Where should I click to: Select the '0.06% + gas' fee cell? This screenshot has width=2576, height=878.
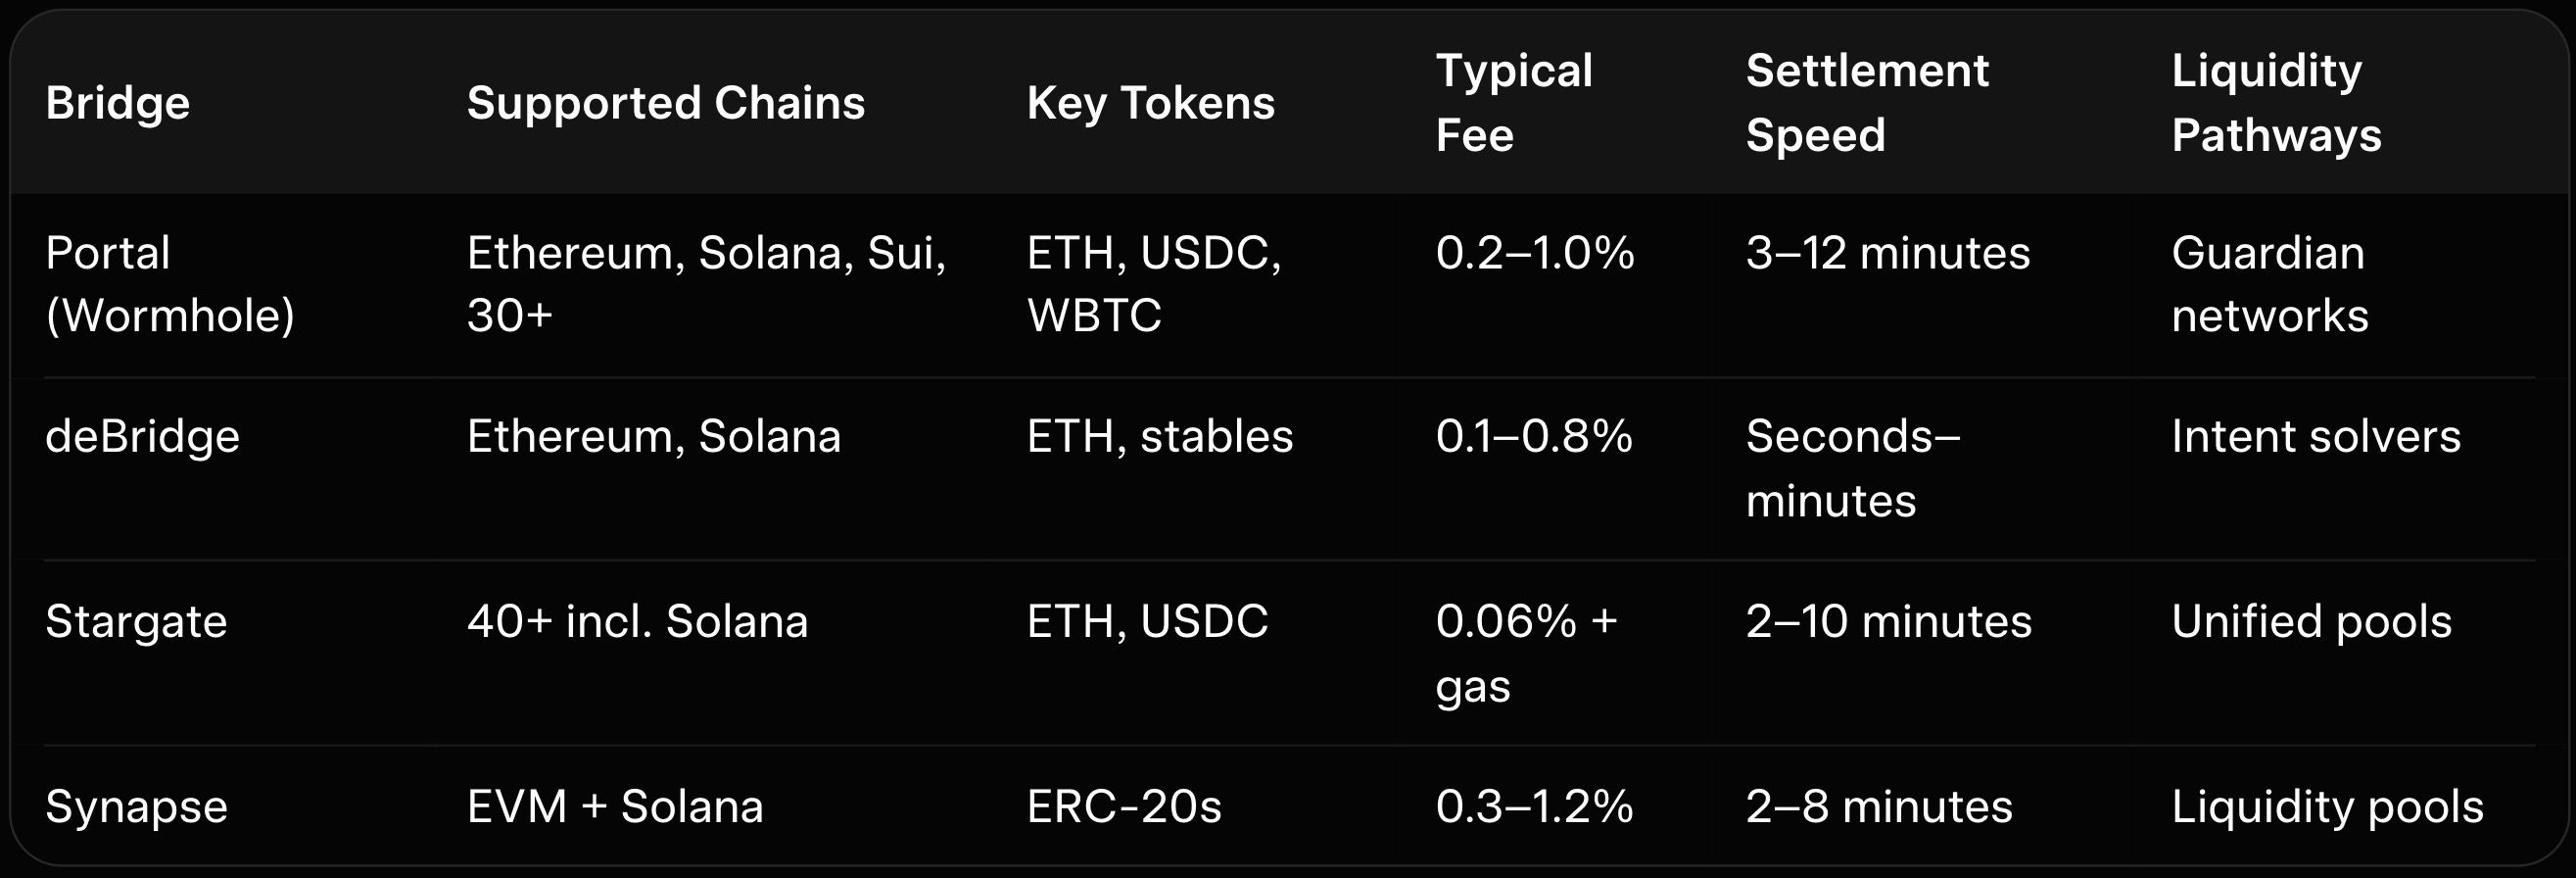[1525, 653]
